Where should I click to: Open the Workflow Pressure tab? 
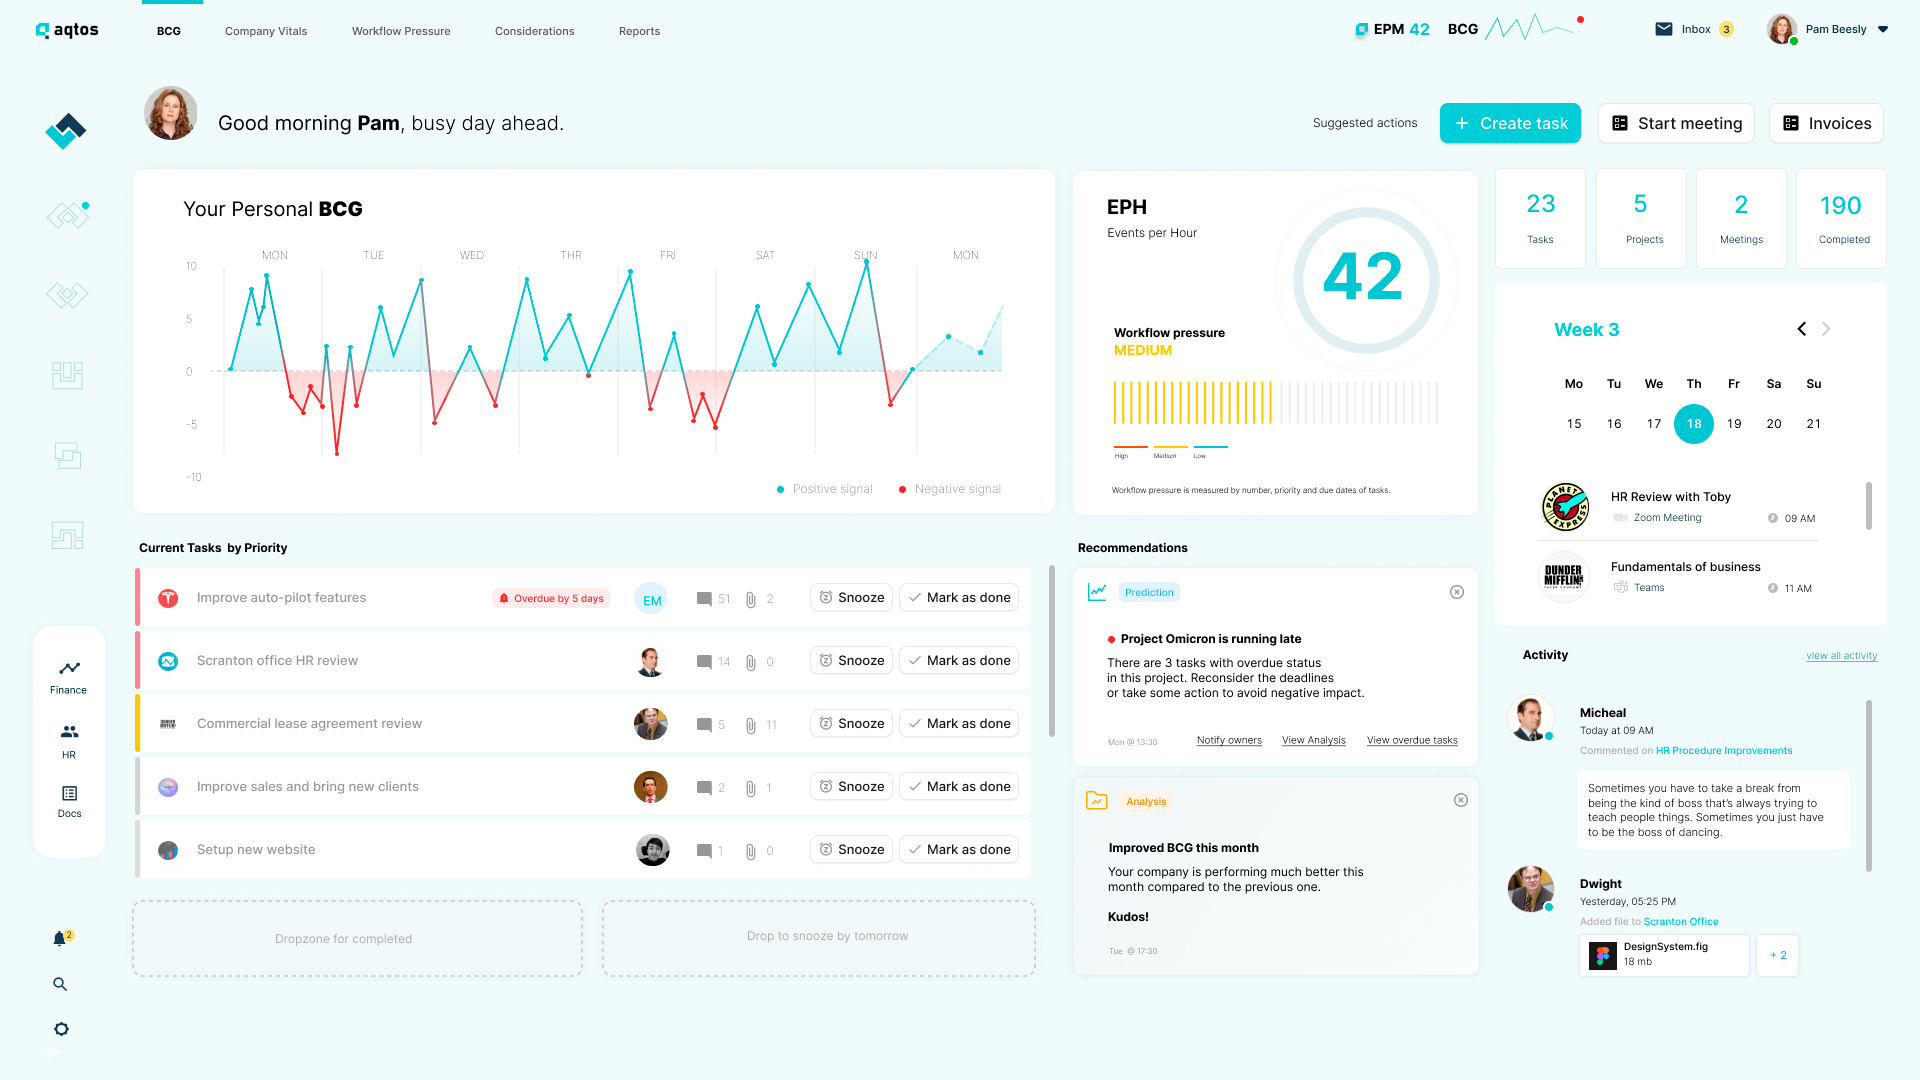point(400,29)
